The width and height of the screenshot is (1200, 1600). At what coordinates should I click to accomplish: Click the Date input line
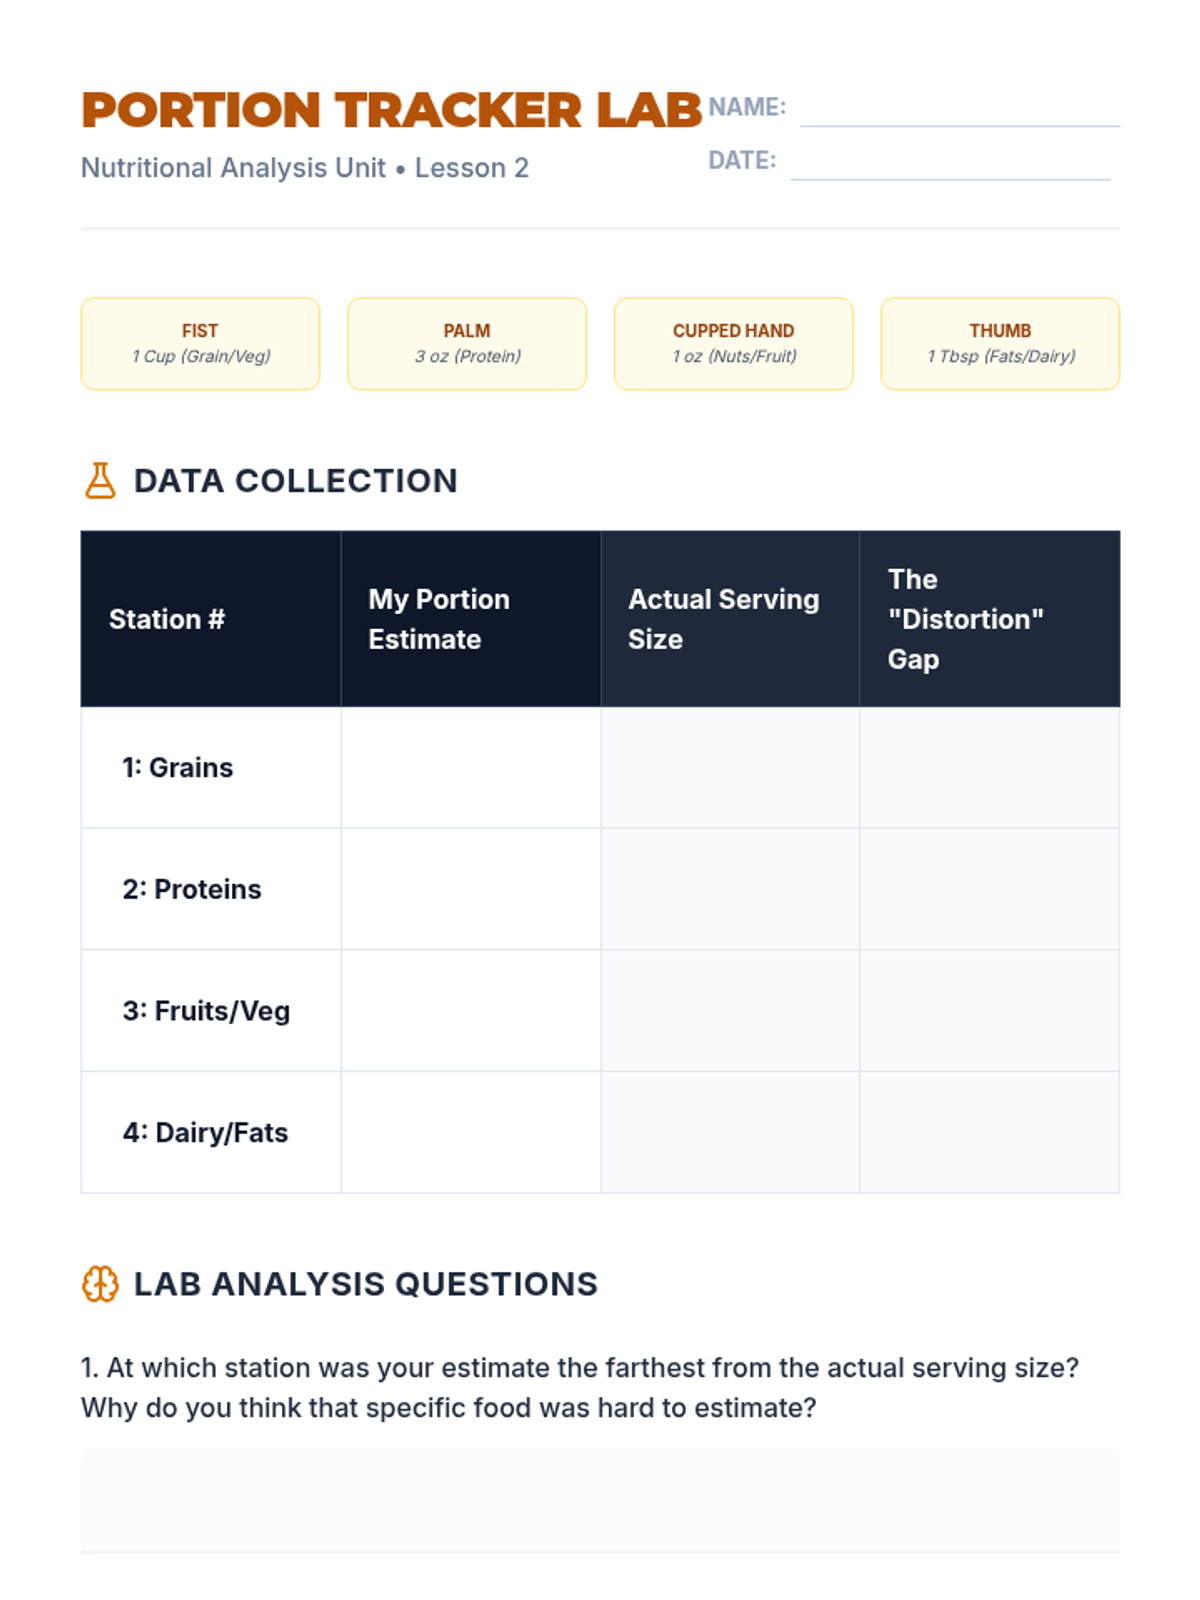950,164
